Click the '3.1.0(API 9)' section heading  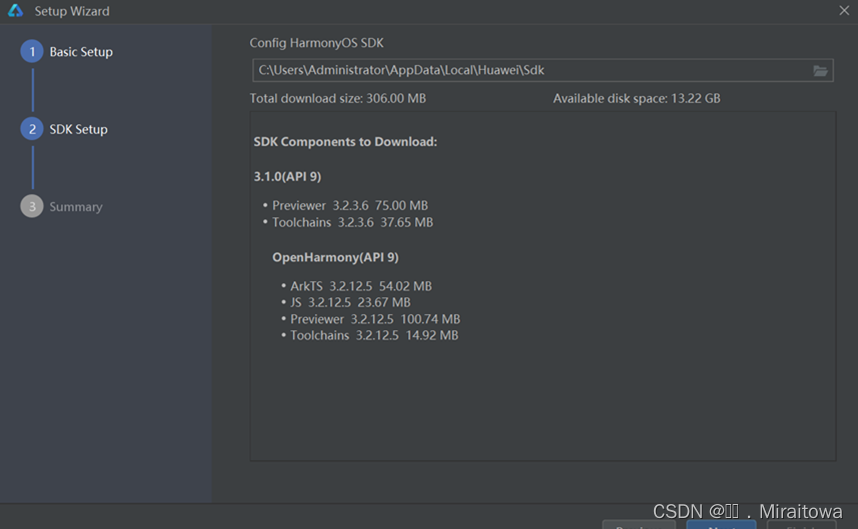(287, 177)
